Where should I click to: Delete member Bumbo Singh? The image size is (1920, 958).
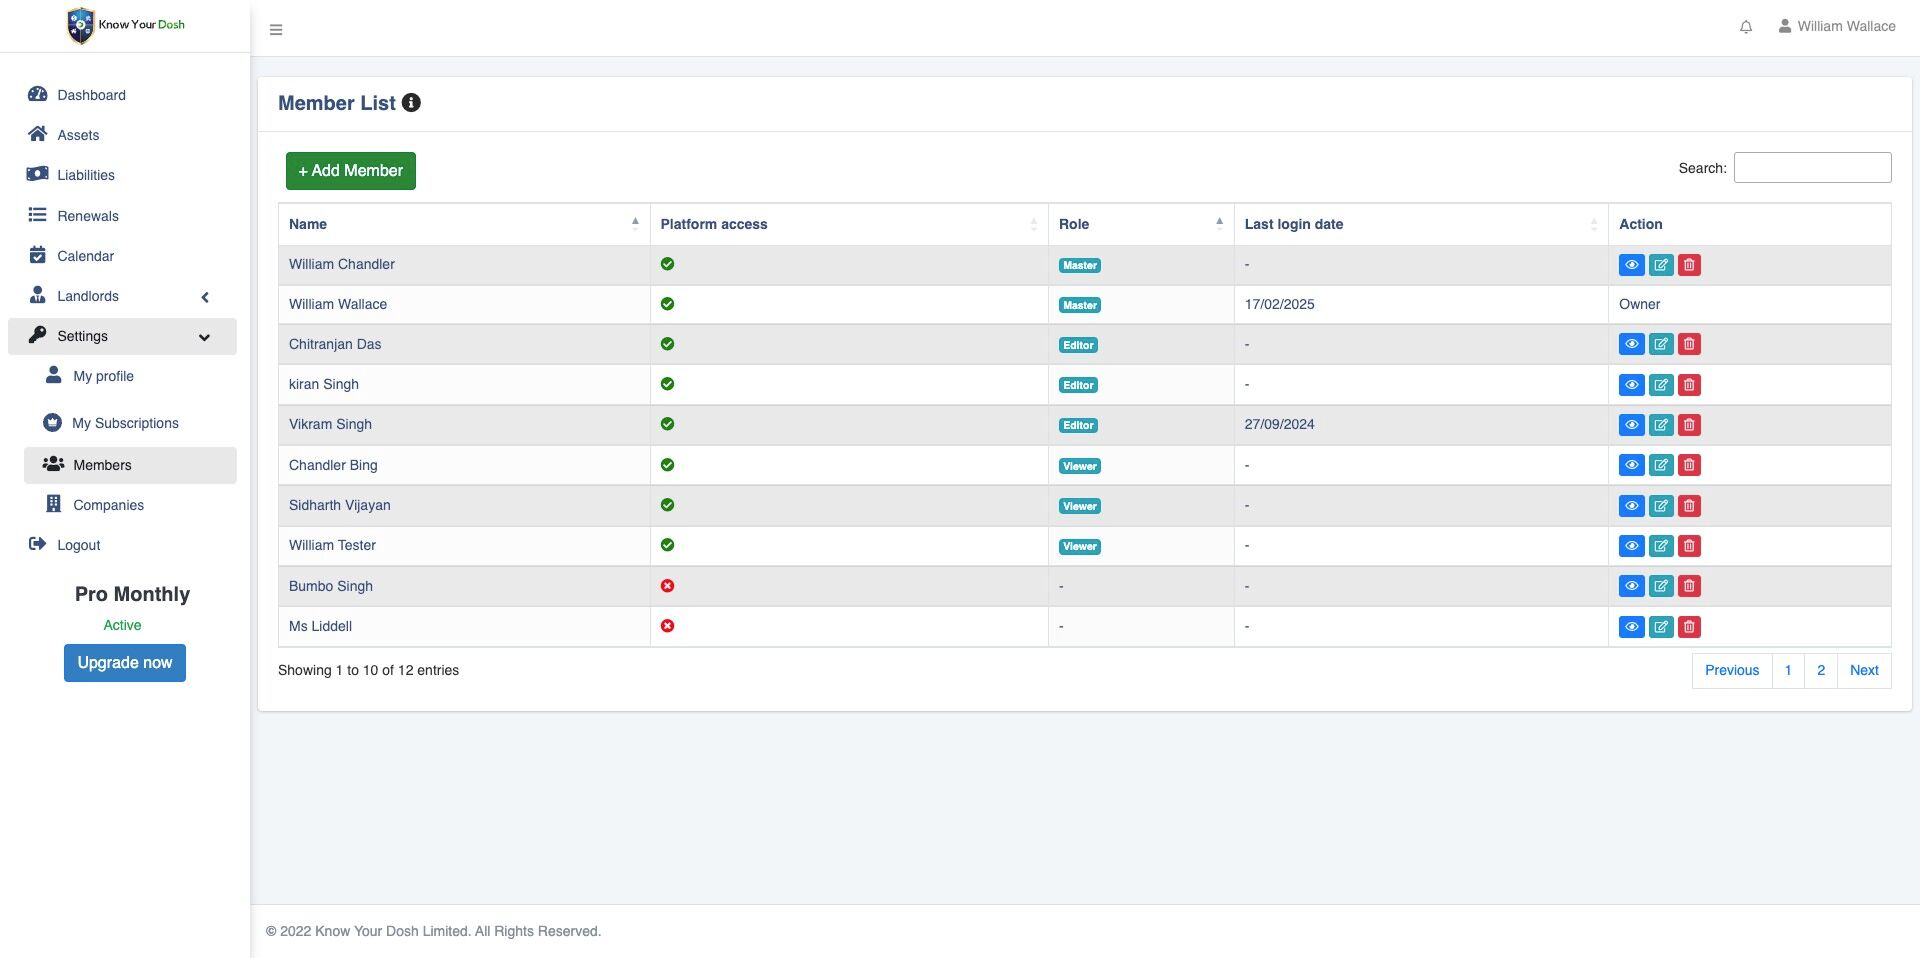(x=1689, y=586)
